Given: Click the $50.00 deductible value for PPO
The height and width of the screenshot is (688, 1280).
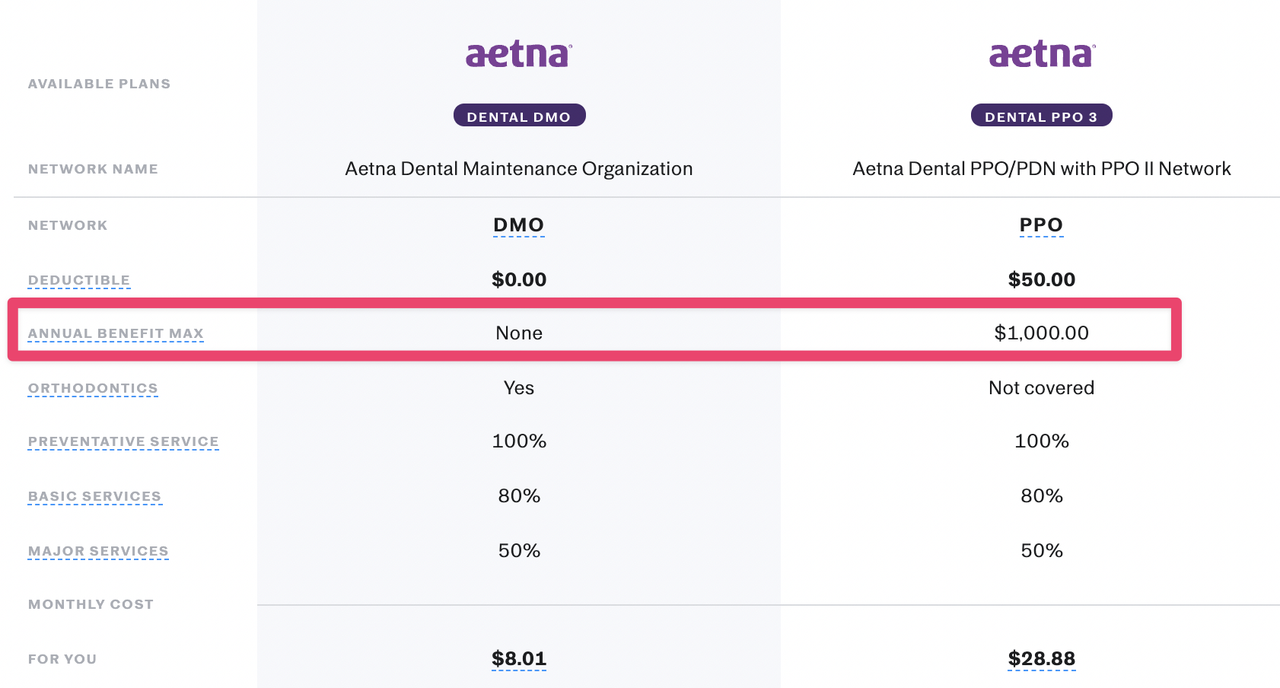Looking at the screenshot, I should point(1041,280).
